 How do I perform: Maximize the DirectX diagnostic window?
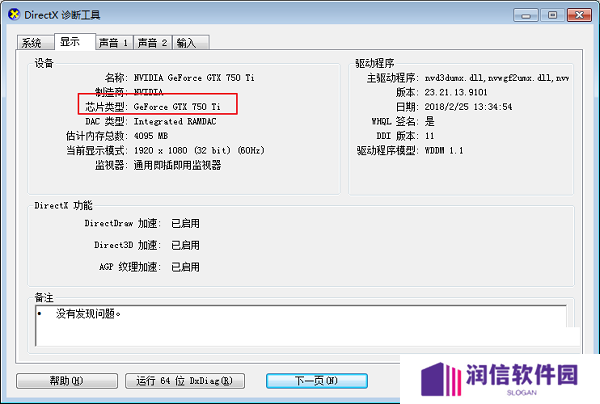(x=553, y=15)
